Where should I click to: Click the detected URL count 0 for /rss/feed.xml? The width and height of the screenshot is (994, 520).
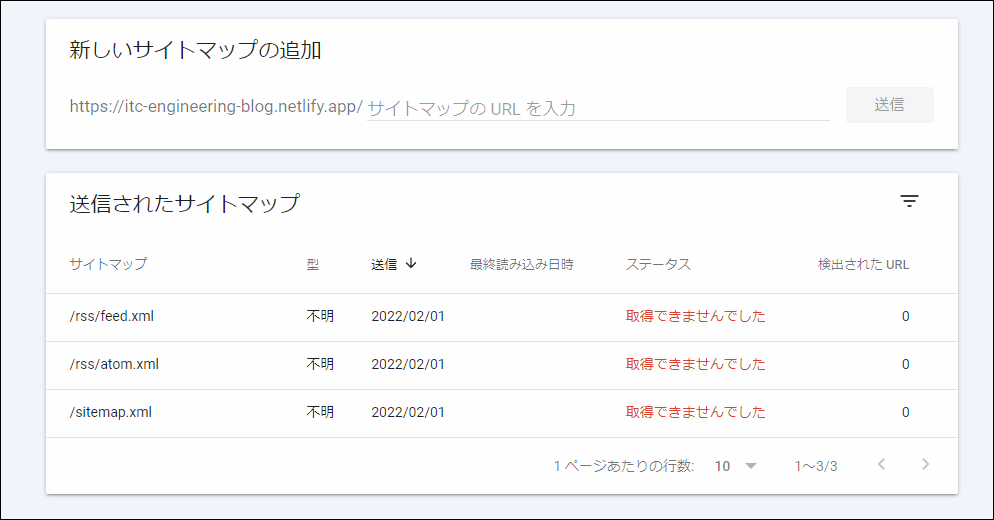point(905,316)
